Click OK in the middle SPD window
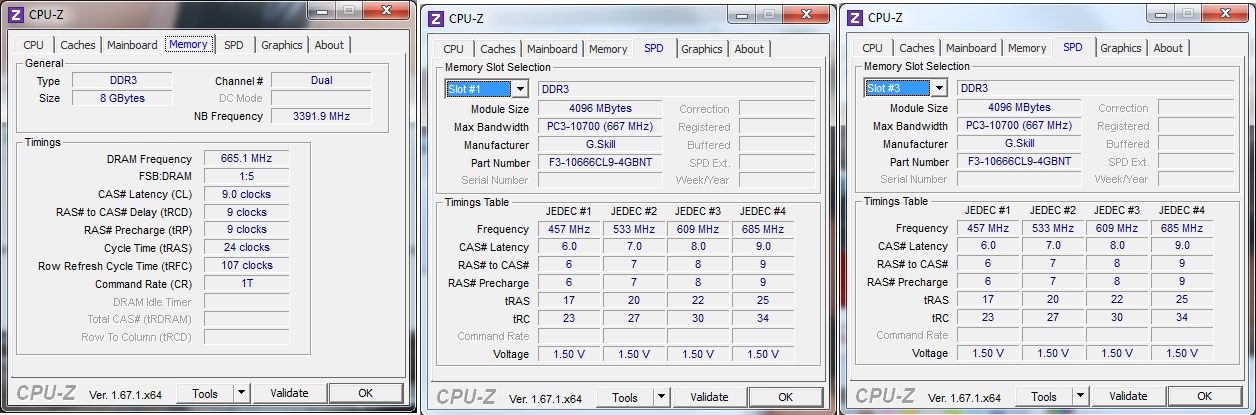The image size is (1256, 415). [786, 397]
